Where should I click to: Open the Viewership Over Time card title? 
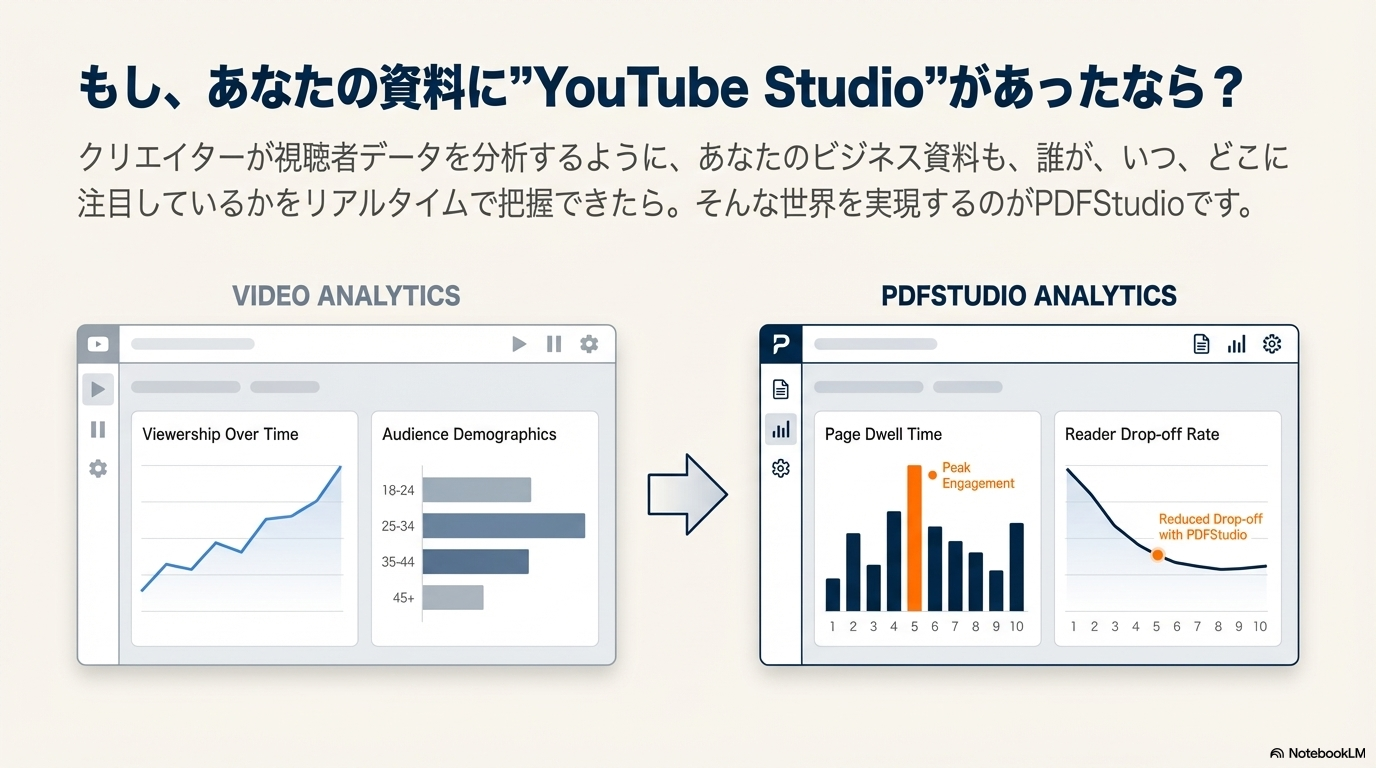(x=220, y=434)
